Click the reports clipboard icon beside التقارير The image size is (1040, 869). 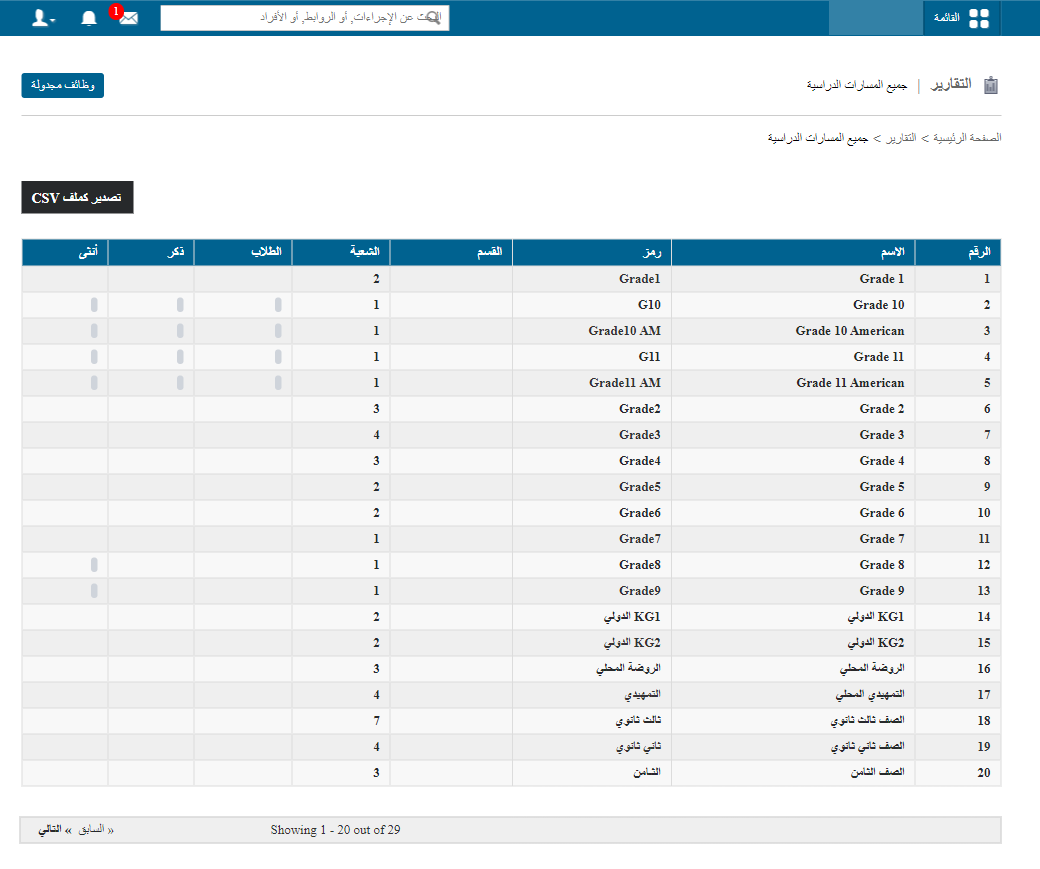click(990, 85)
